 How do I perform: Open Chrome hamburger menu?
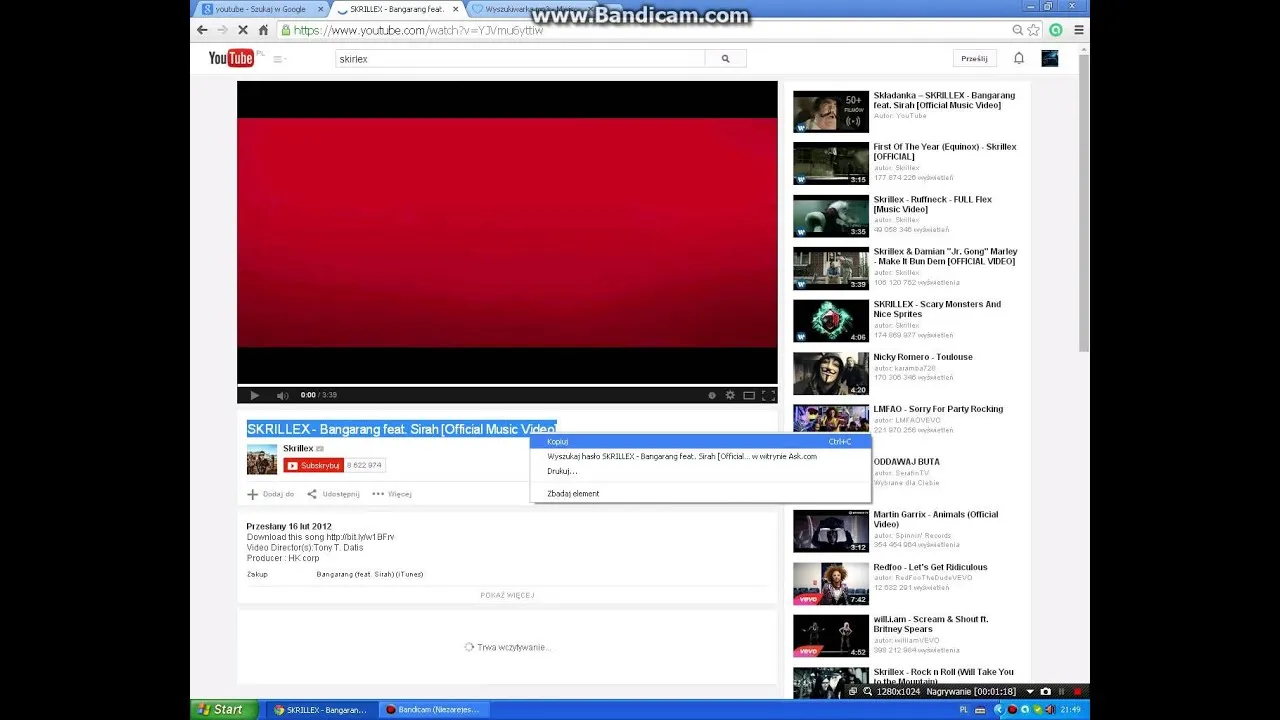pyautogui.click(x=1079, y=30)
